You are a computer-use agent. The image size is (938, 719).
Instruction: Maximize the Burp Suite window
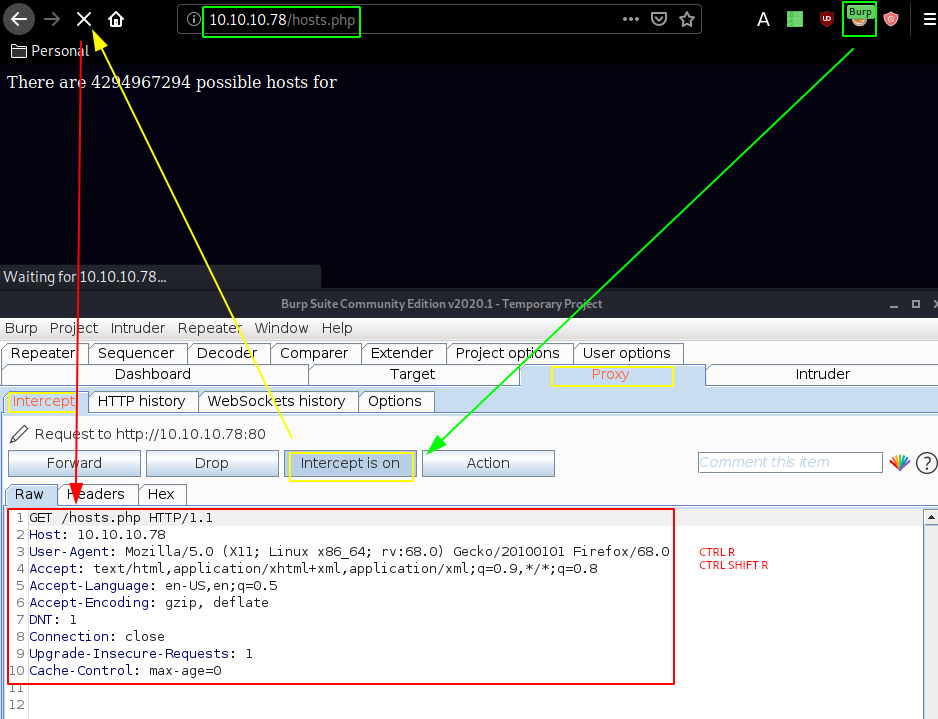(916, 304)
